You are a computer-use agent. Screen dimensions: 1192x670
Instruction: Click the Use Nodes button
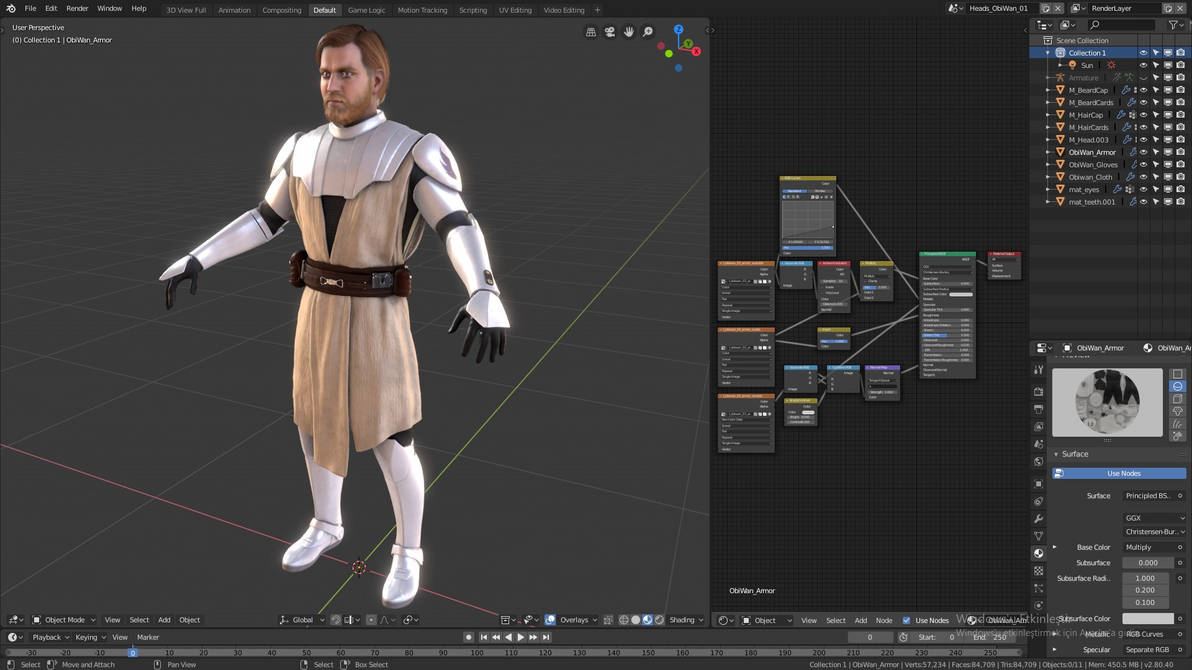pos(1119,473)
